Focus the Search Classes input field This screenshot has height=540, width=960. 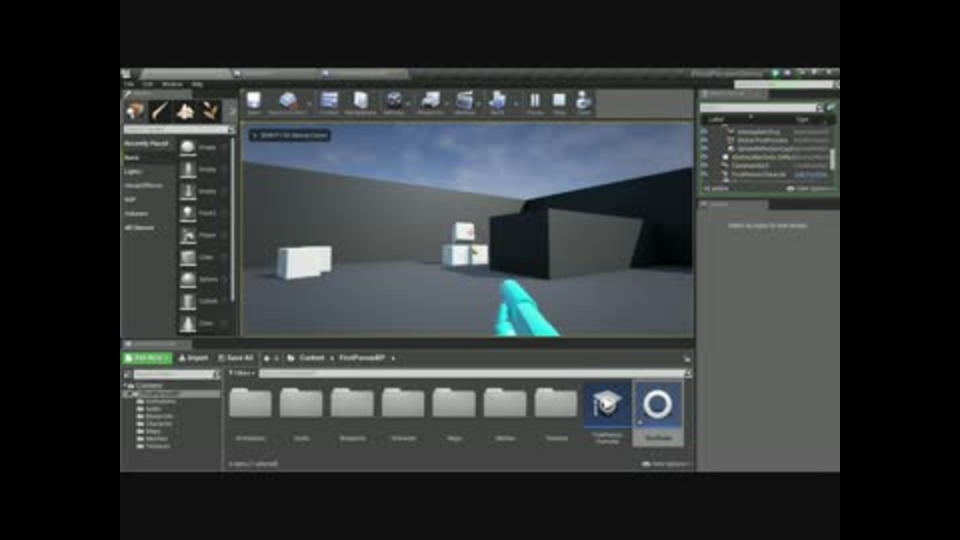(x=178, y=130)
